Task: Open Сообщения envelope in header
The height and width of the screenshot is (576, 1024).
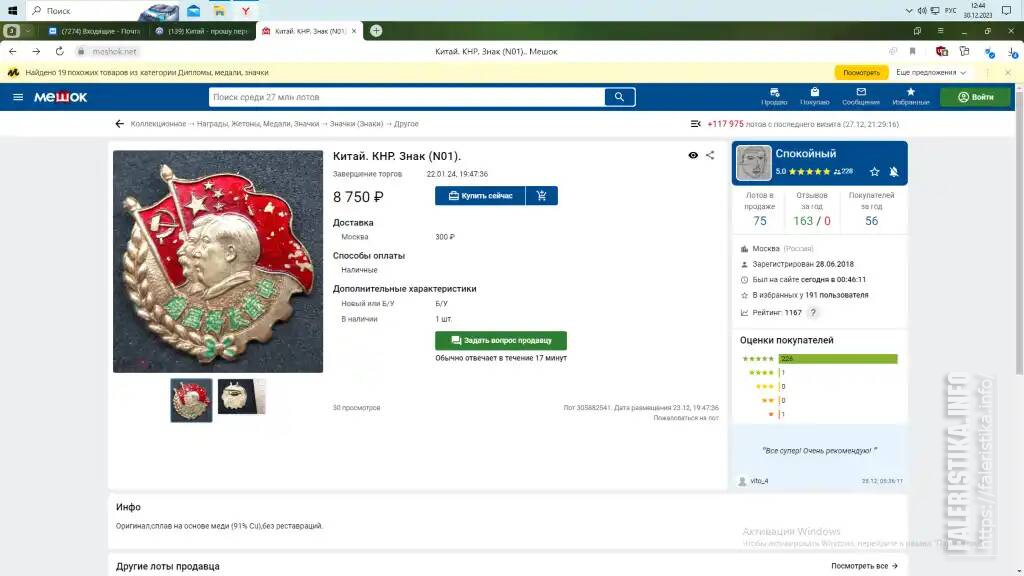Action: tap(861, 97)
